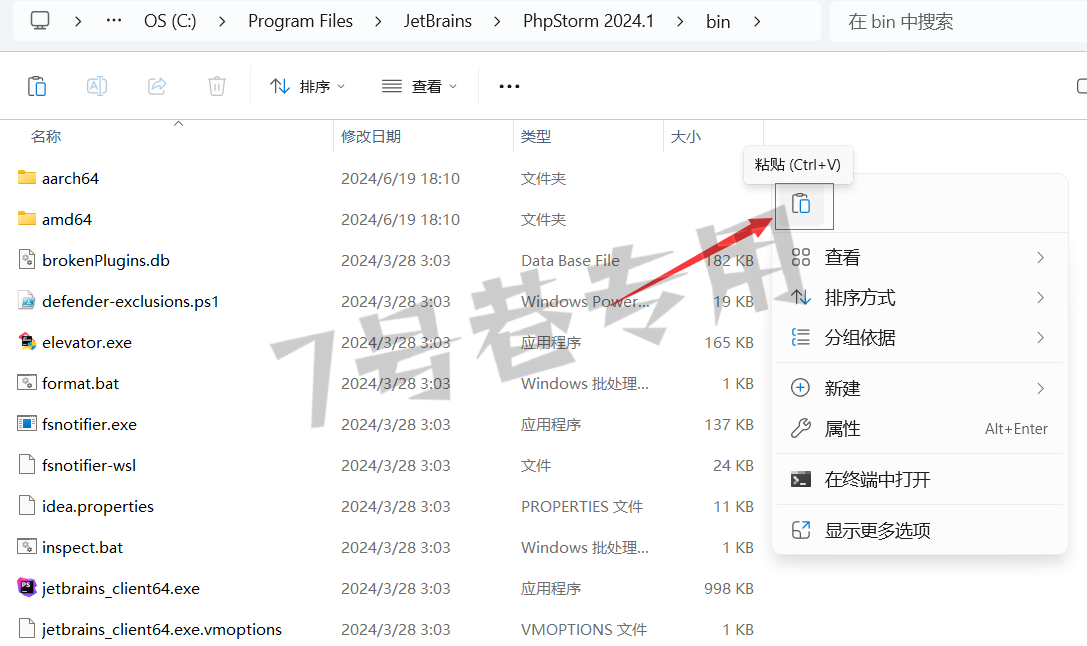Choose 显示更多选项 from the context menu

(x=919, y=531)
